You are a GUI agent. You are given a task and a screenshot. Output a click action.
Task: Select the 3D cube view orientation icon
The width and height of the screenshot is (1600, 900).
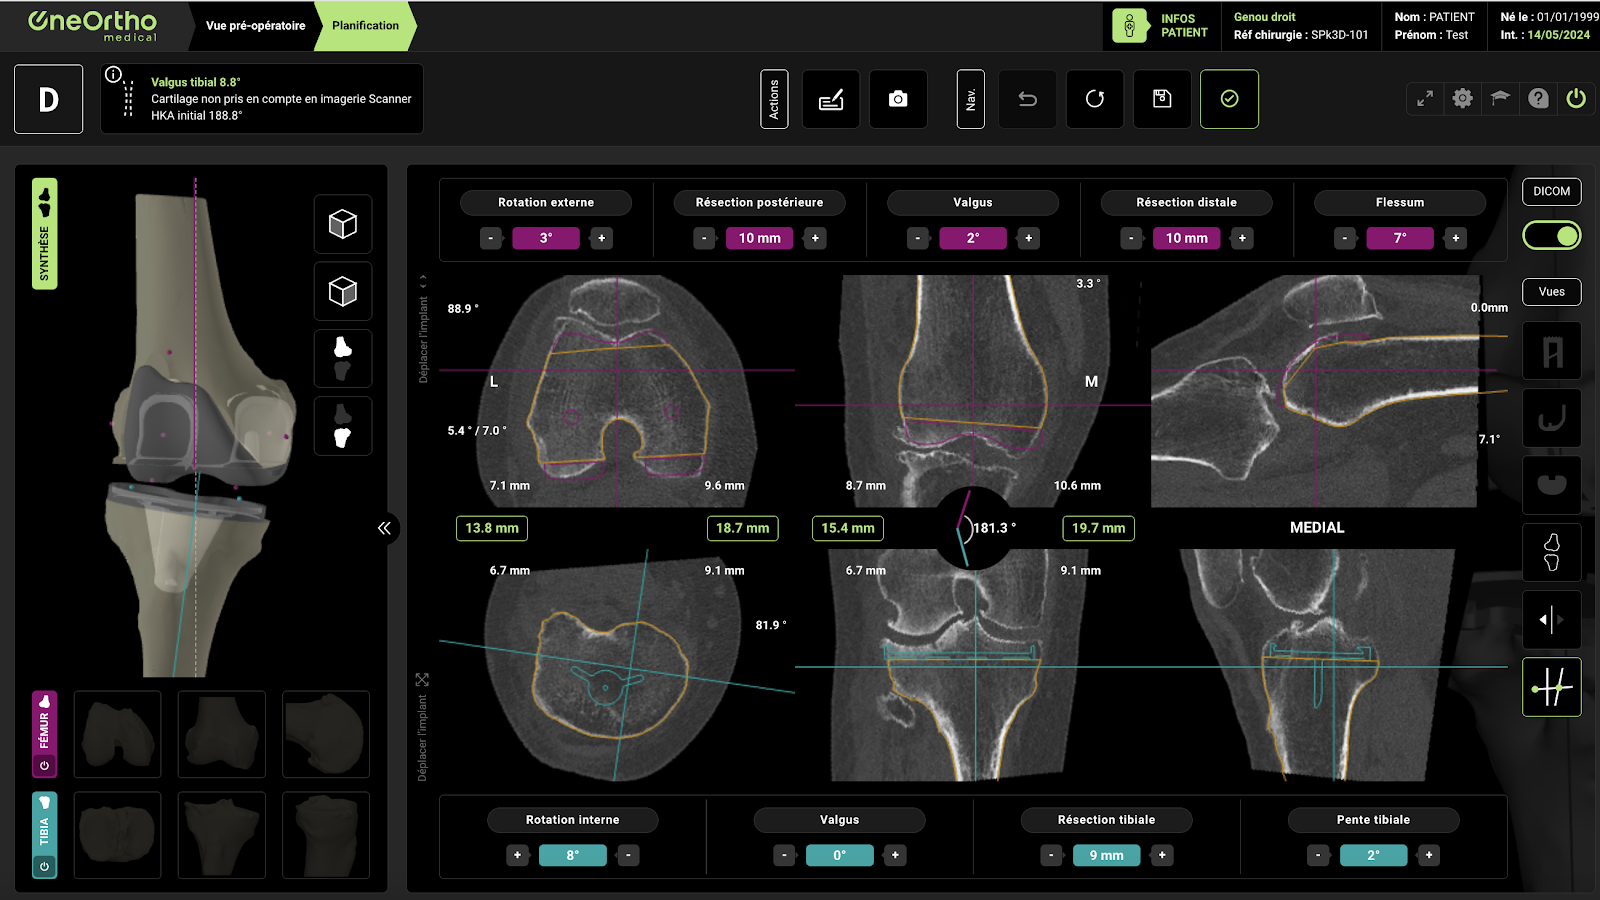[x=343, y=225]
